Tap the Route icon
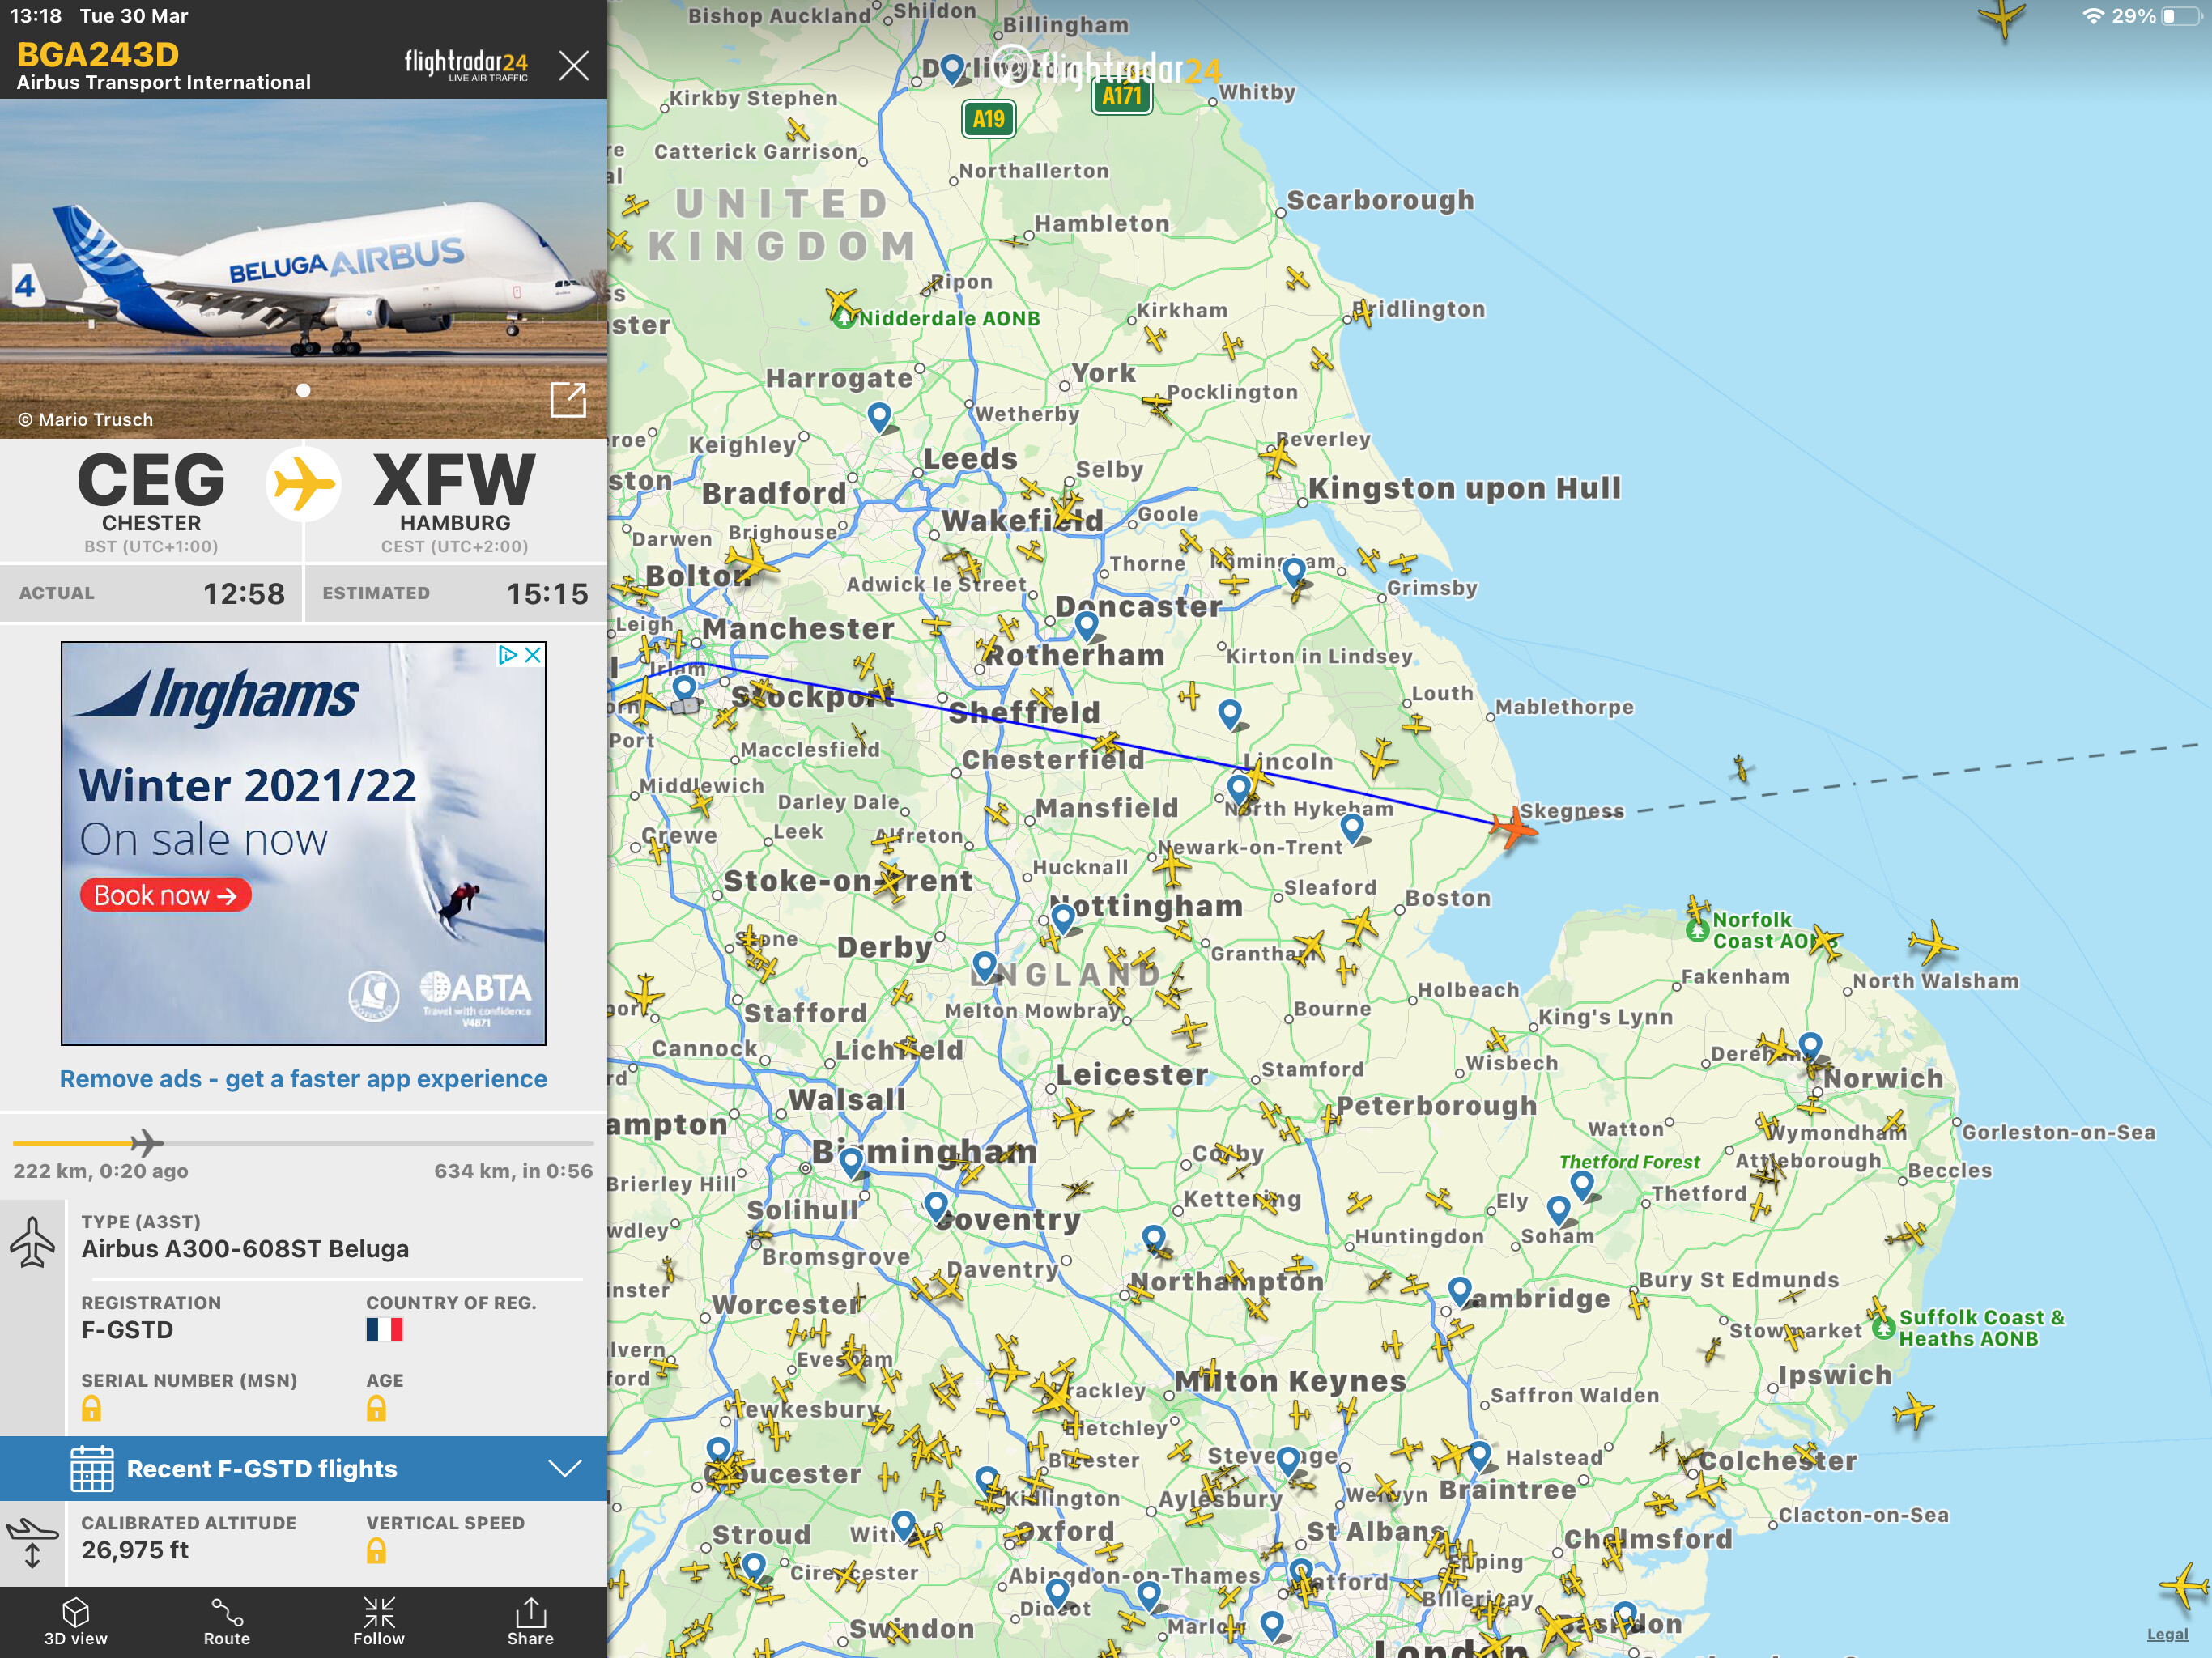Image resolution: width=2212 pixels, height=1658 pixels. click(227, 1619)
